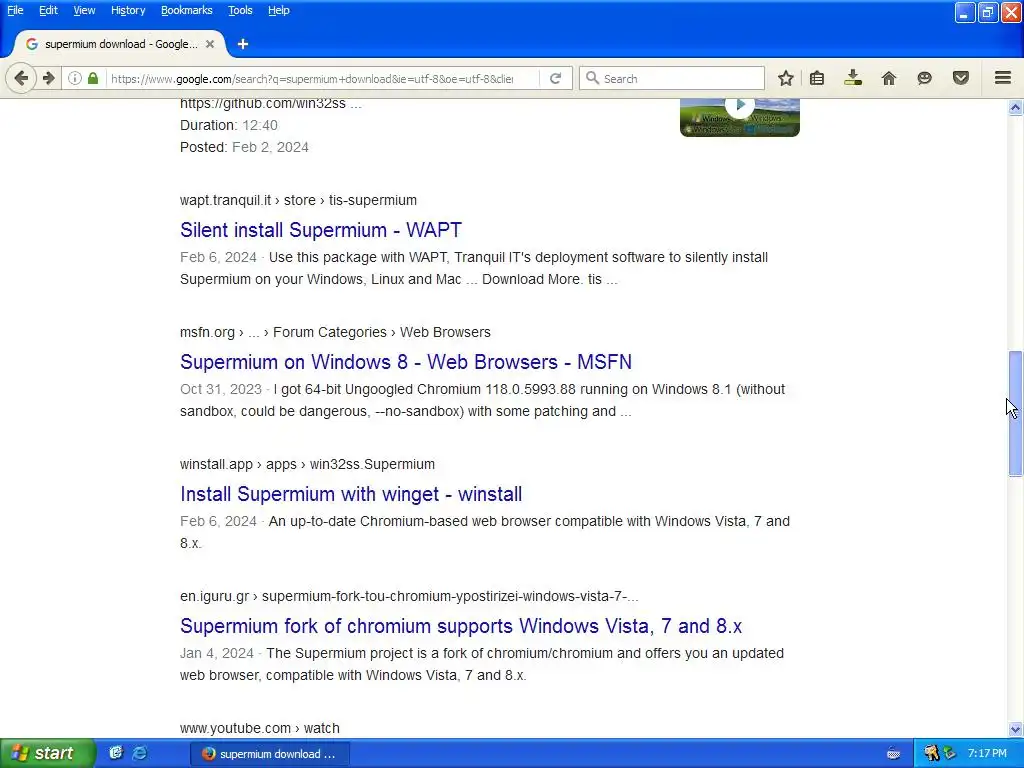Image resolution: width=1024 pixels, height=768 pixels.
Task: Click wapt.tranquil.it breadcrumb text
Action: pyautogui.click(x=298, y=200)
